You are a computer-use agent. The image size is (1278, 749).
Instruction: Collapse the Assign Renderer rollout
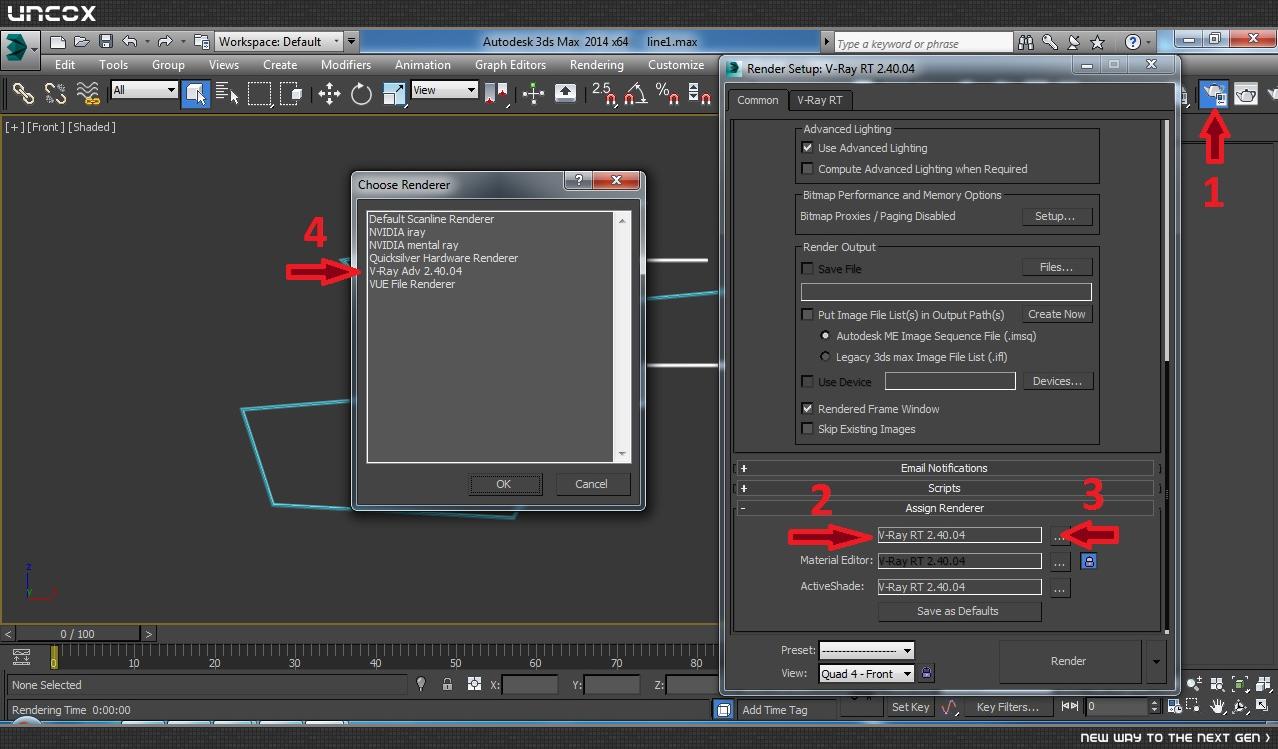coord(945,508)
